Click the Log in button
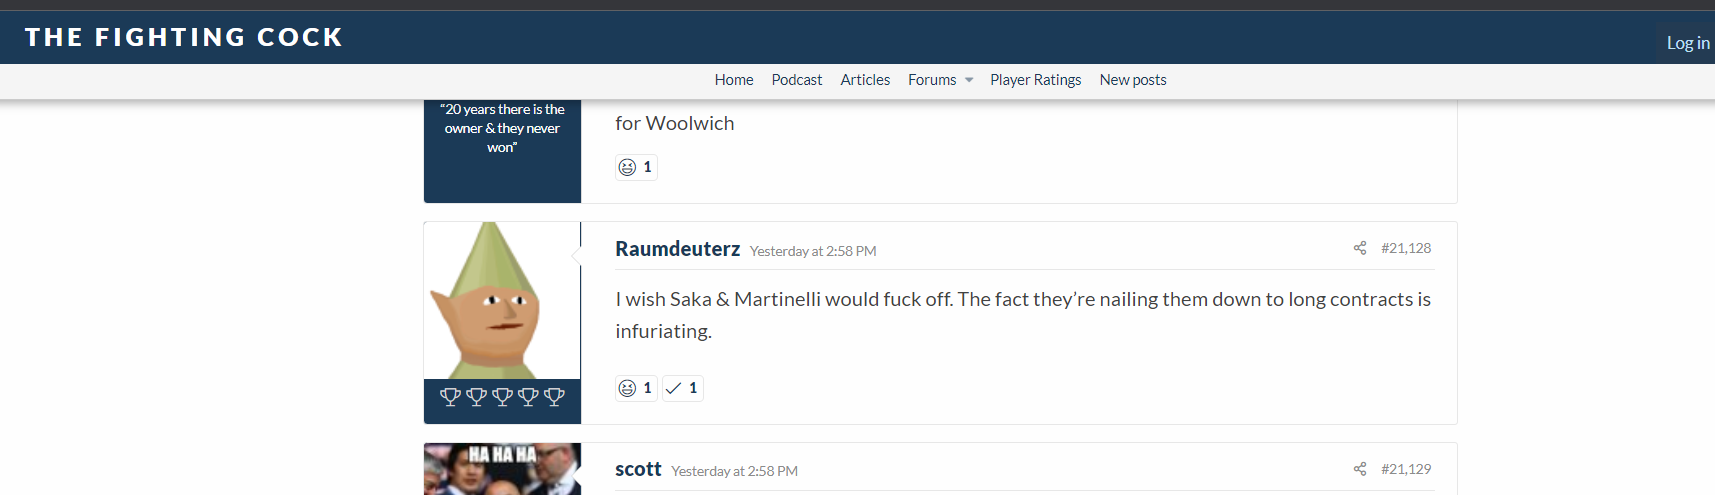1715x495 pixels. click(x=1687, y=43)
